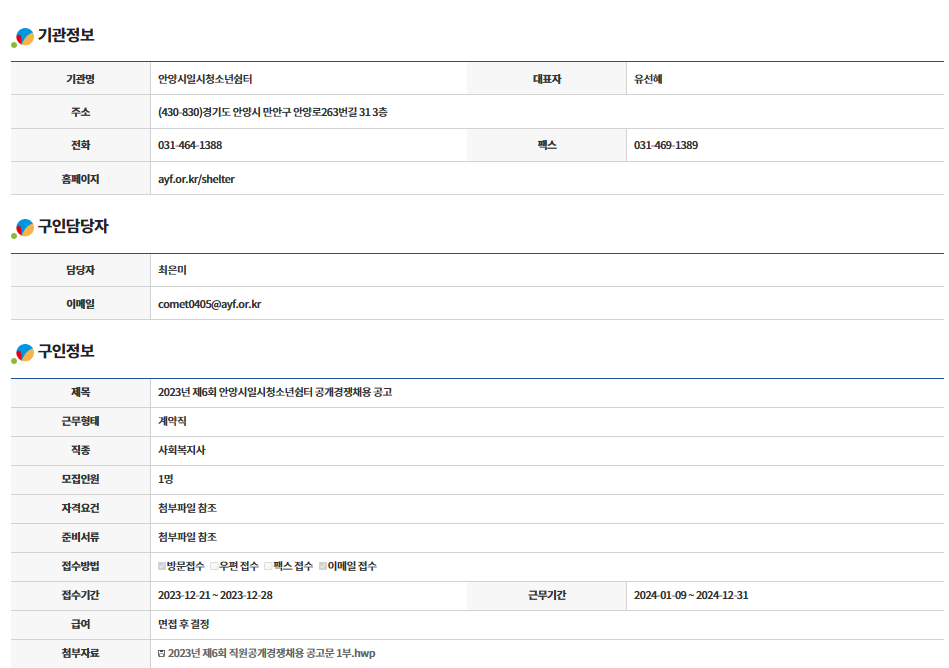Click the contact person name 최은미
This screenshot has width=949, height=668.
coord(173,270)
